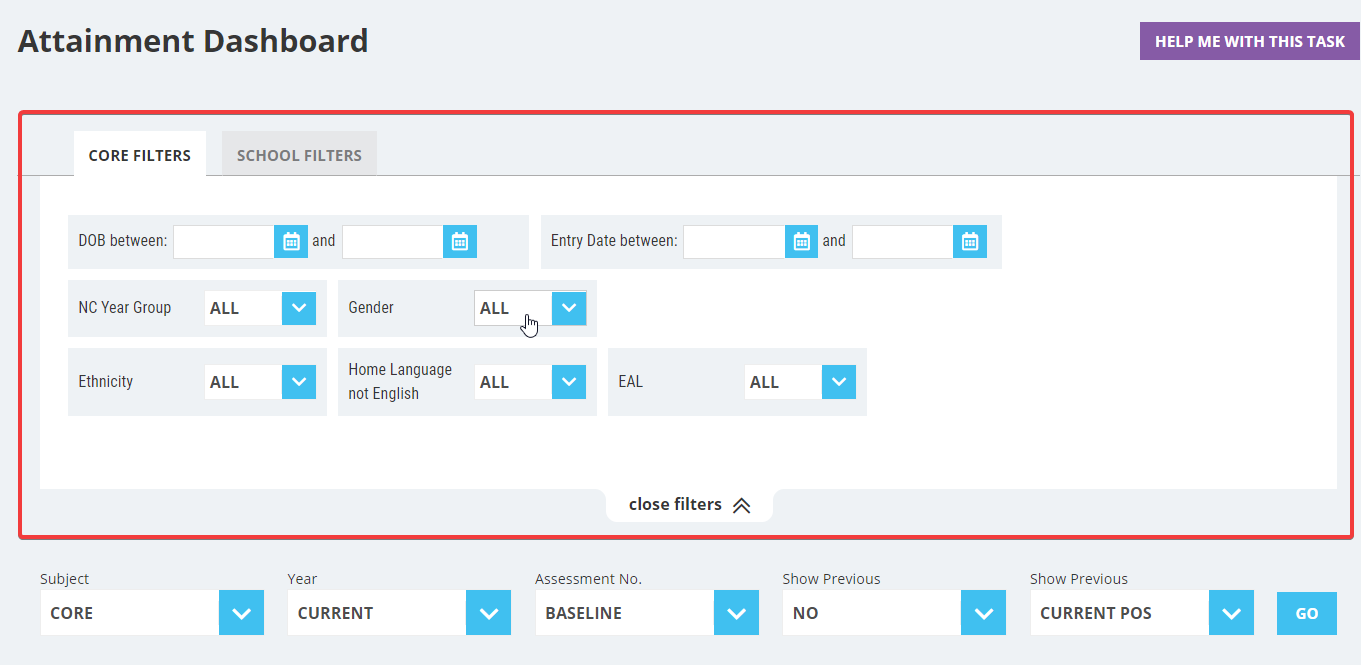Screen dimensions: 1361x665
Task: Open the calendar for first DOB date
Action: tap(291, 241)
